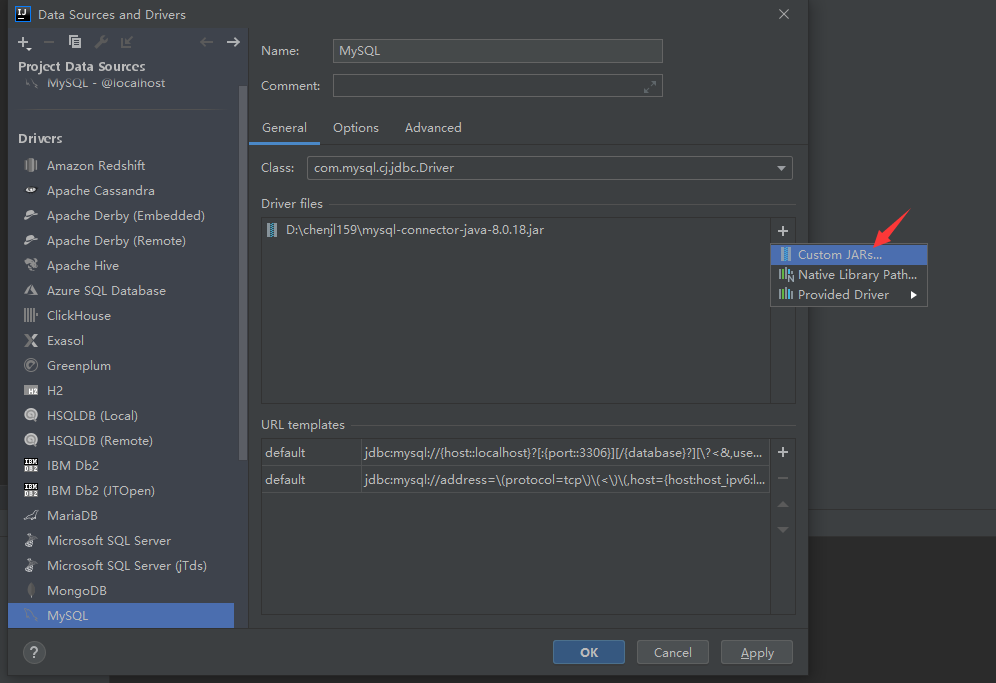
Task: Click the make global toolbar icon
Action: [x=127, y=42]
